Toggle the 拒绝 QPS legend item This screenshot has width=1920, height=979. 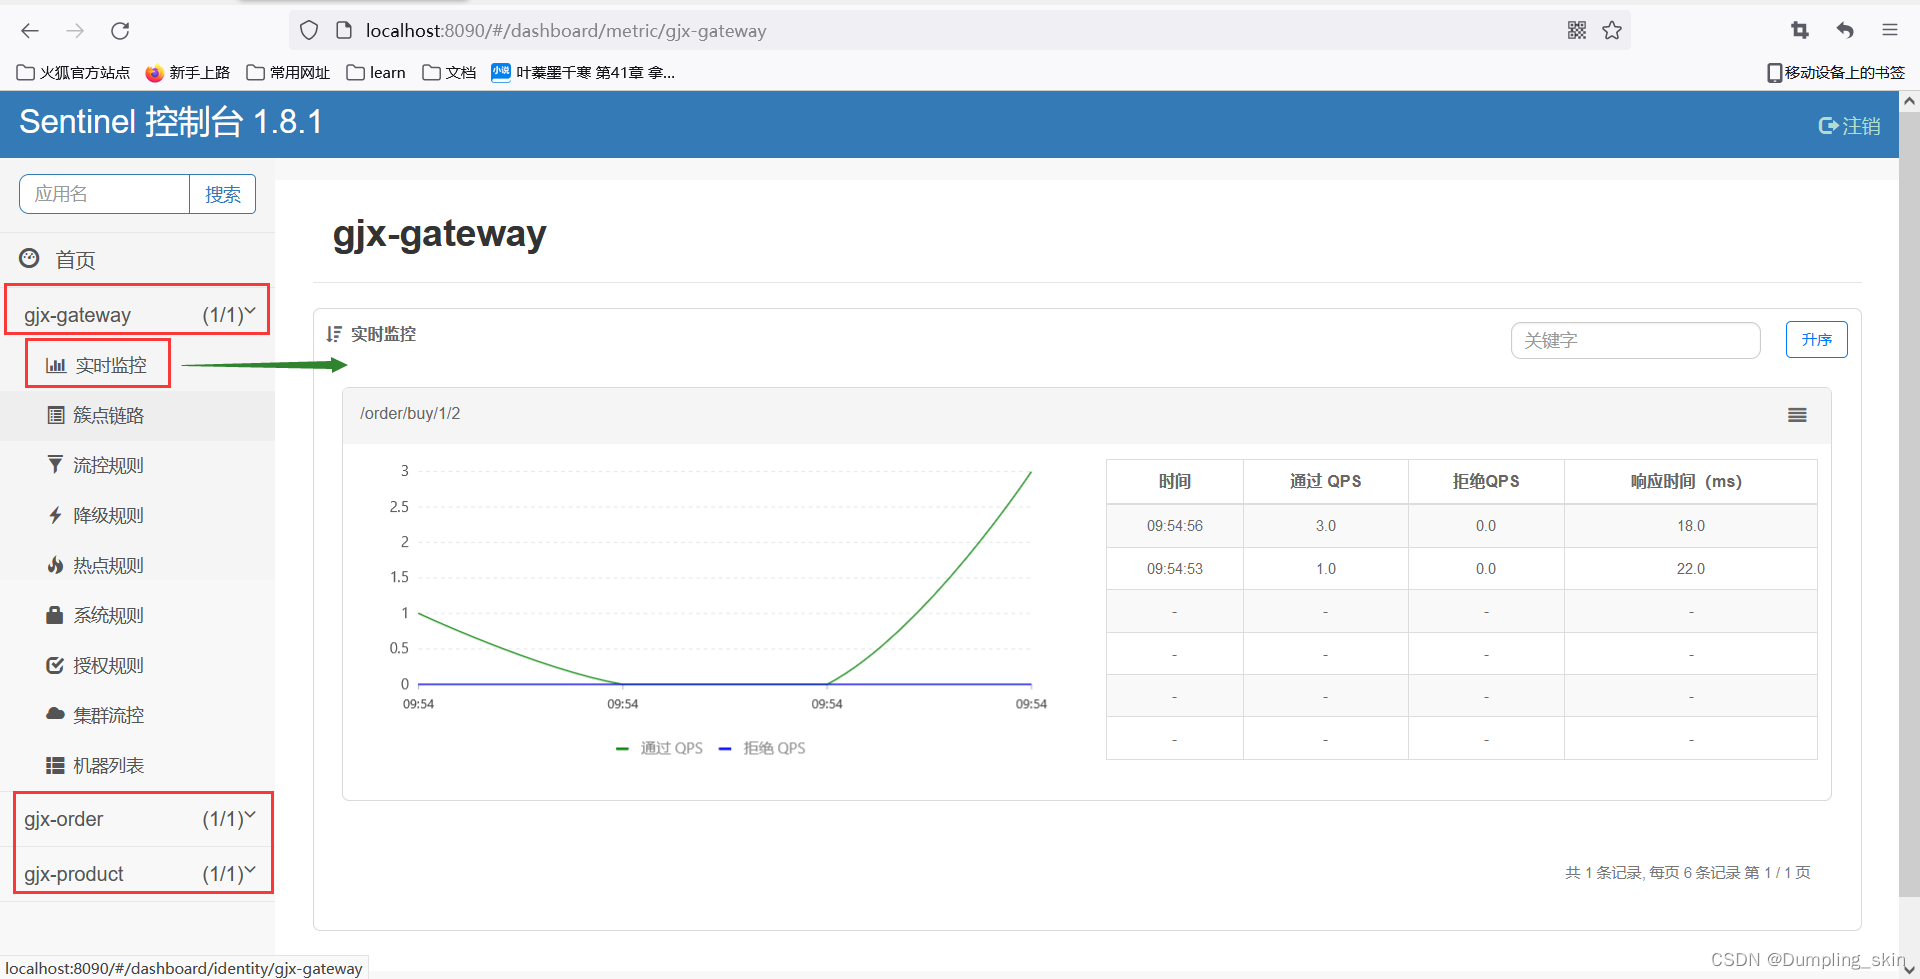coord(762,748)
